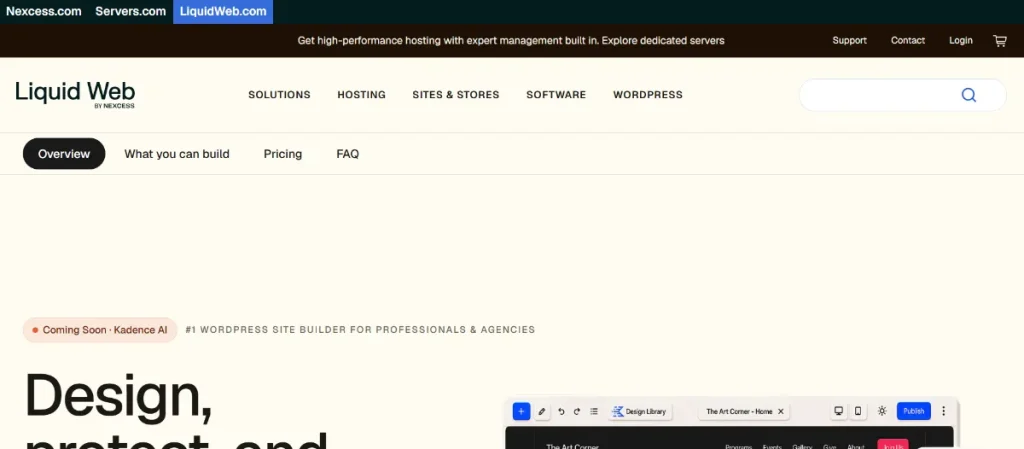1024x449 pixels.
Task: Select the Overview tab
Action: click(64, 154)
